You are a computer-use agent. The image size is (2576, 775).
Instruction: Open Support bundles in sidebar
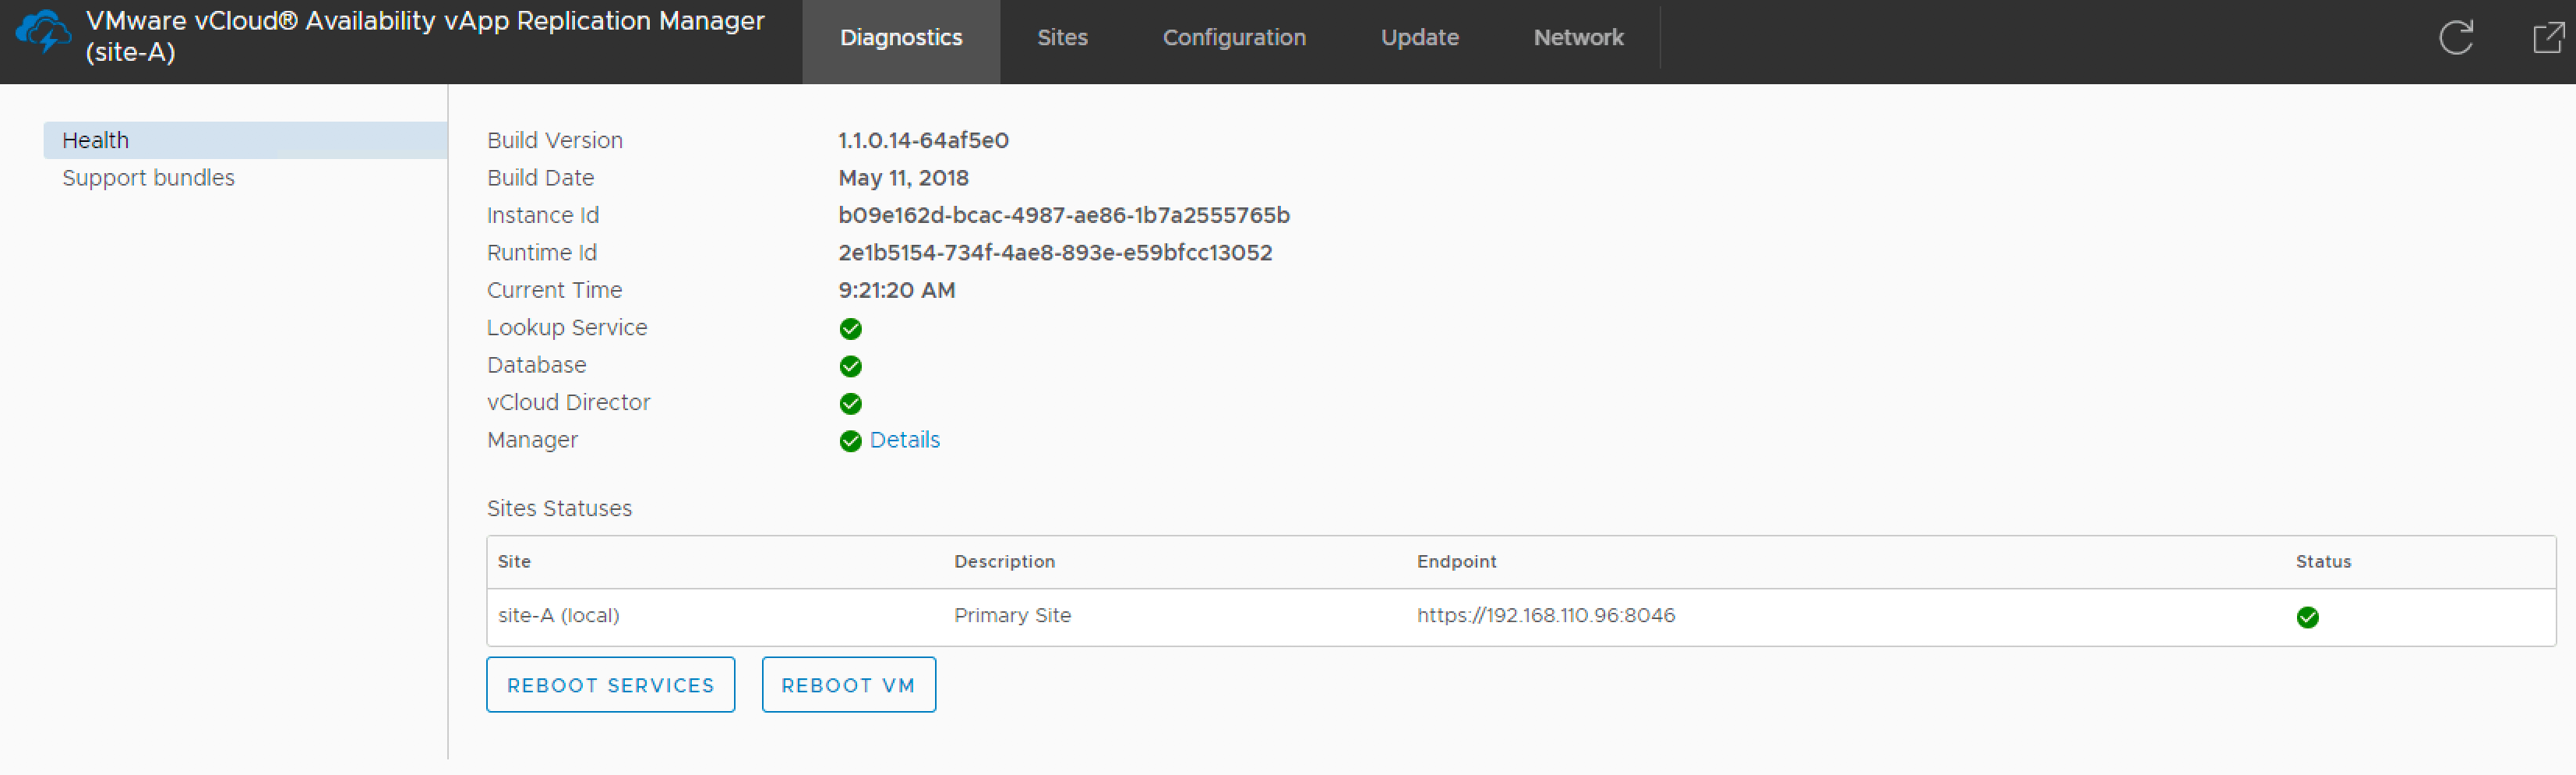point(148,178)
